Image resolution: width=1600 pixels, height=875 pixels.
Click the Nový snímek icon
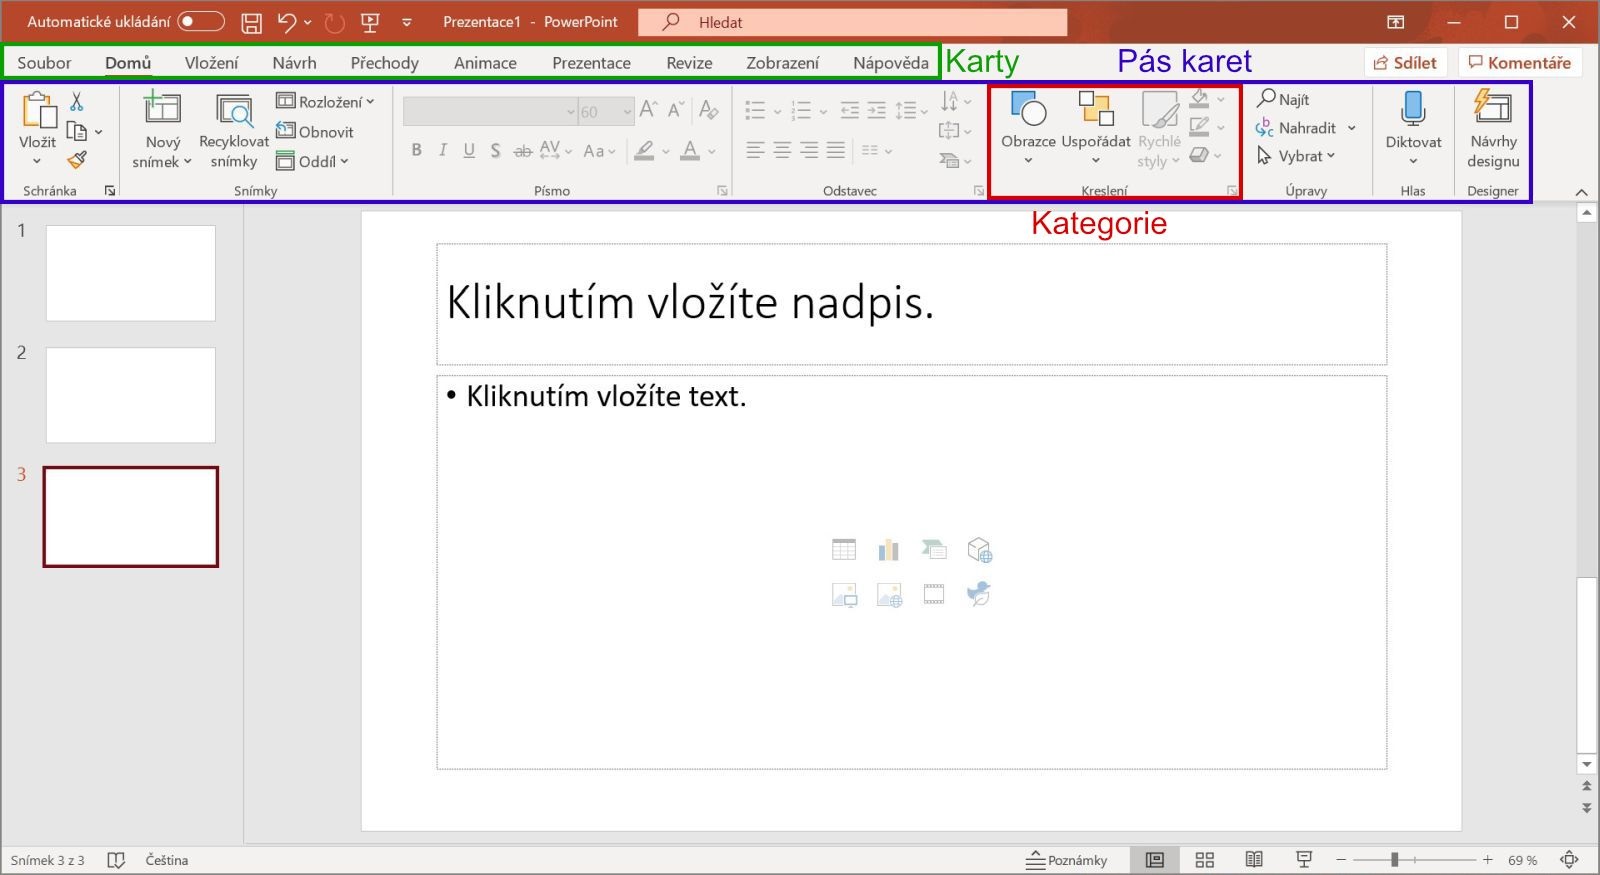(x=162, y=108)
